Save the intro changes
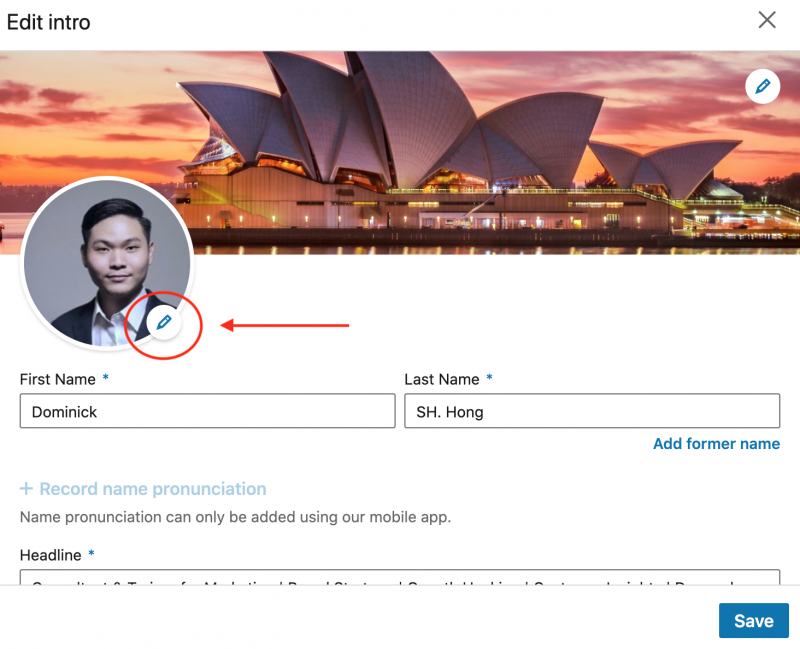 click(x=754, y=620)
